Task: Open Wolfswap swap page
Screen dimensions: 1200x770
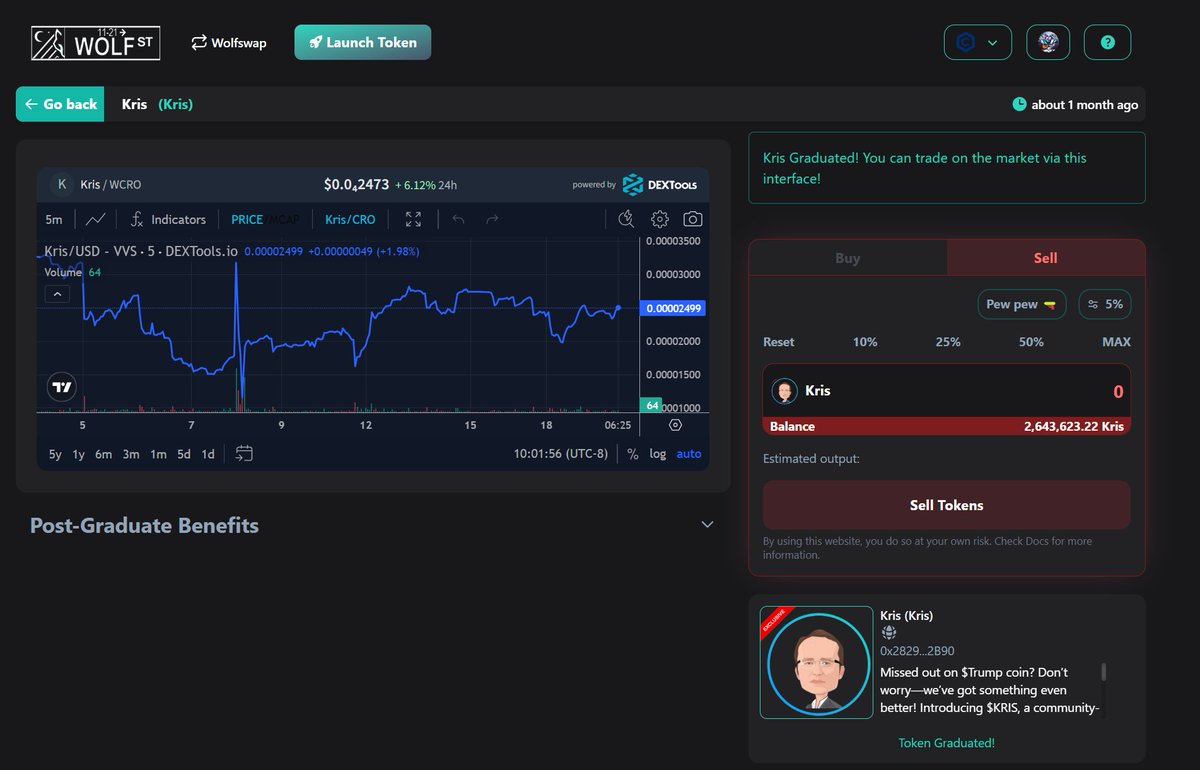Action: coord(229,43)
